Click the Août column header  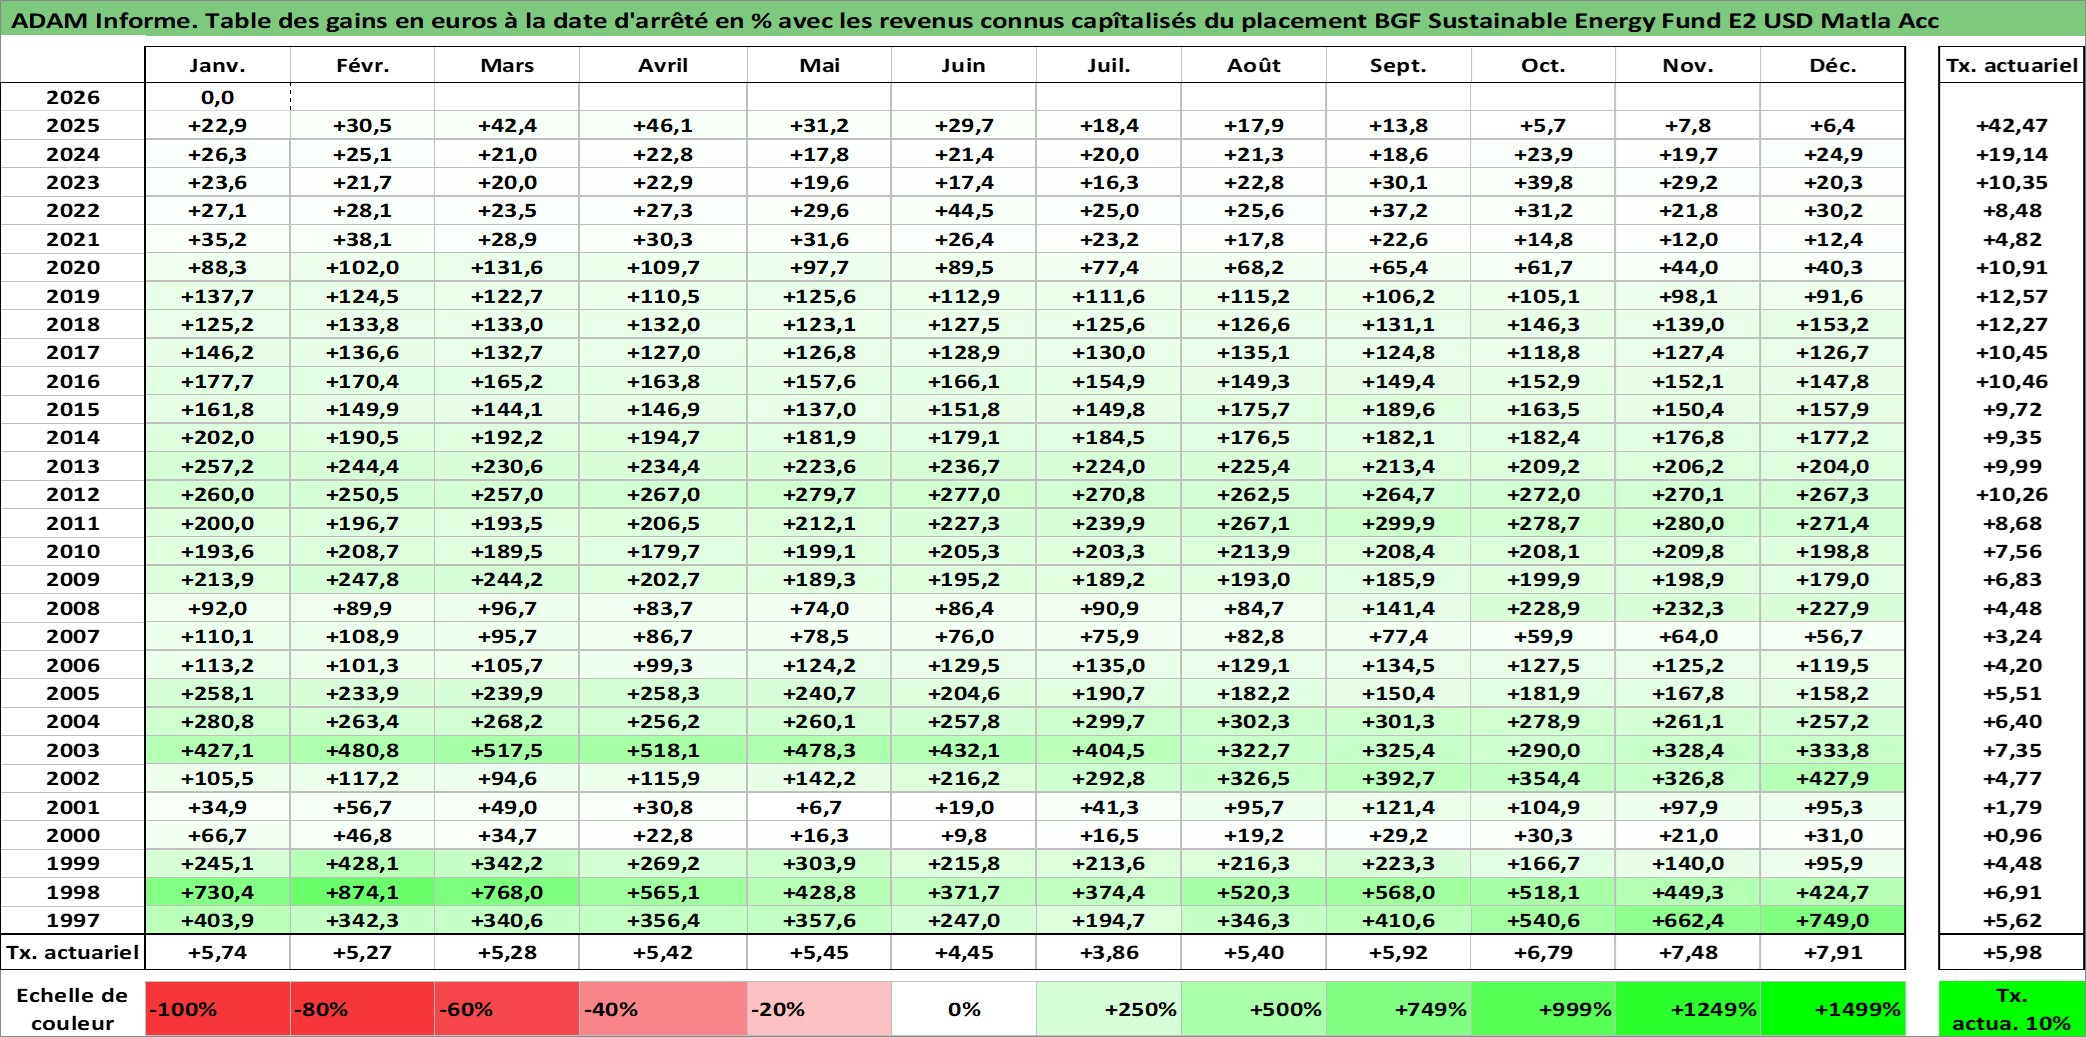pyautogui.click(x=1254, y=65)
